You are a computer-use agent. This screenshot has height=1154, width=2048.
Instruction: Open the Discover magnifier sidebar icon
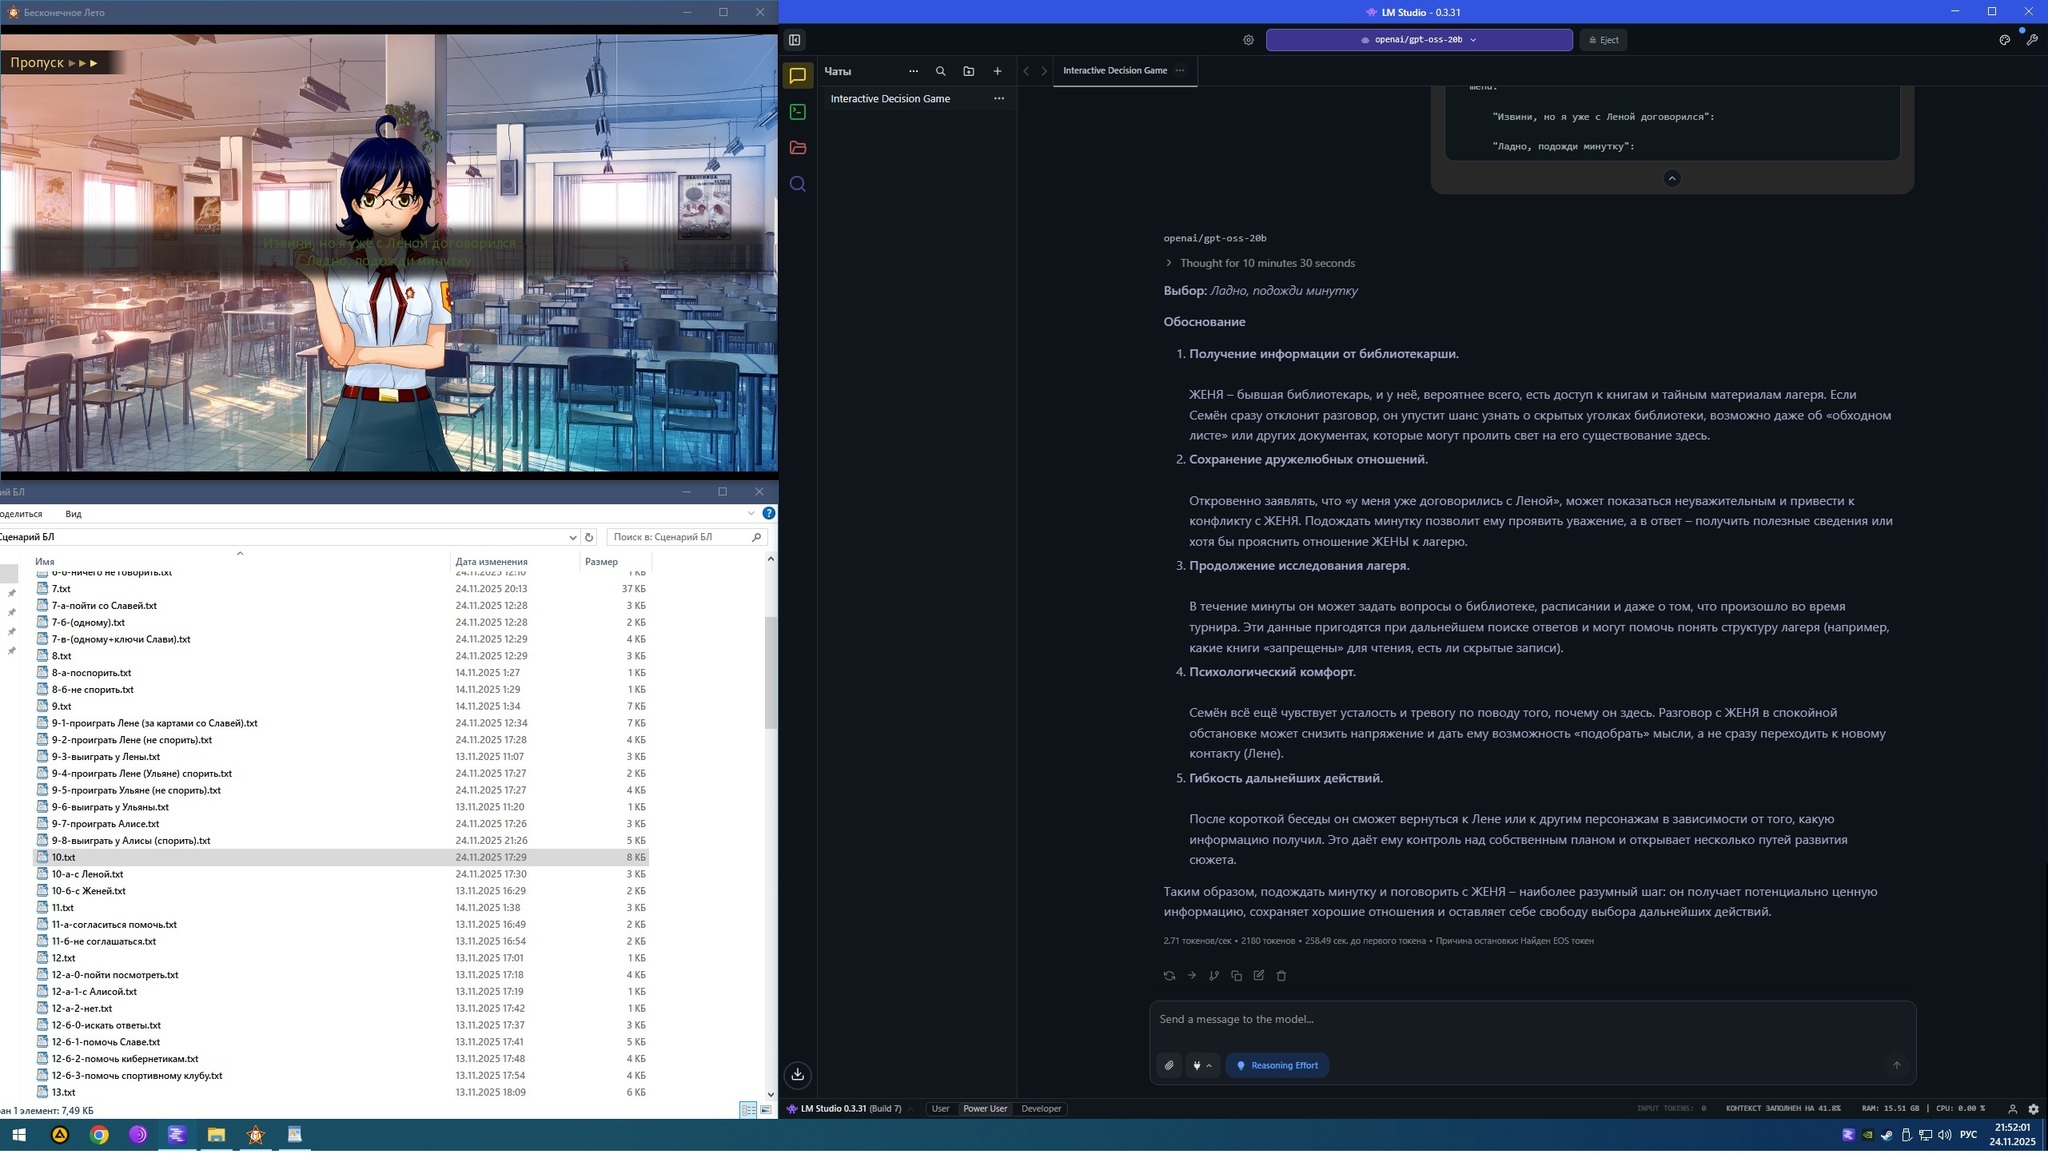[797, 184]
